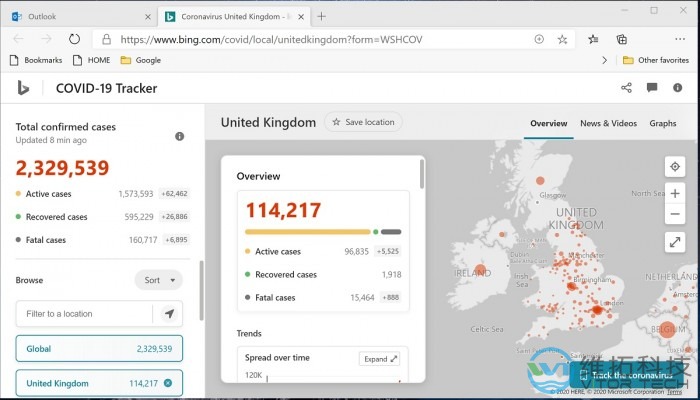Click the Updated 8 min ago text

point(51,140)
